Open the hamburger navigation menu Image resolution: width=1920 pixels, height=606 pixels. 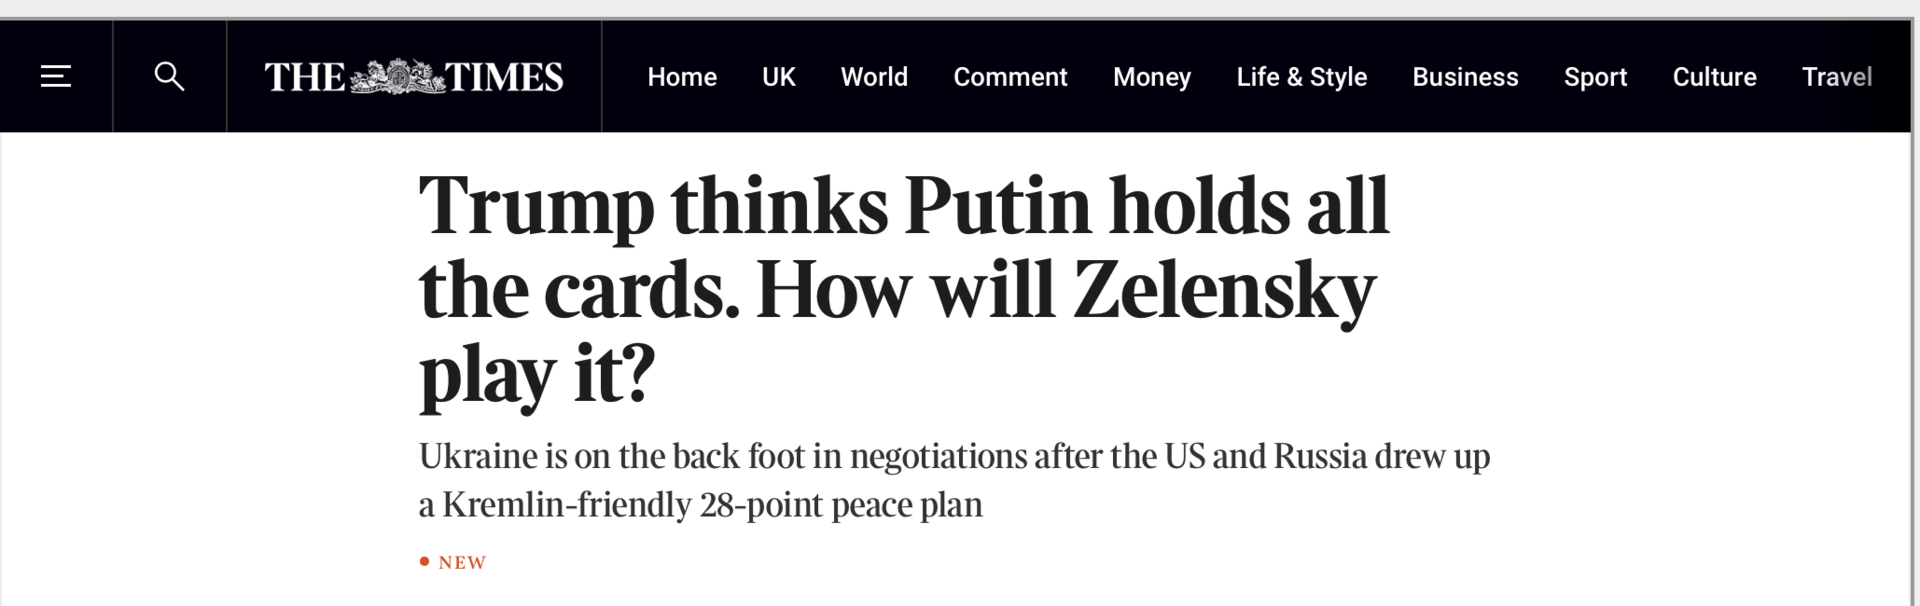tap(56, 76)
